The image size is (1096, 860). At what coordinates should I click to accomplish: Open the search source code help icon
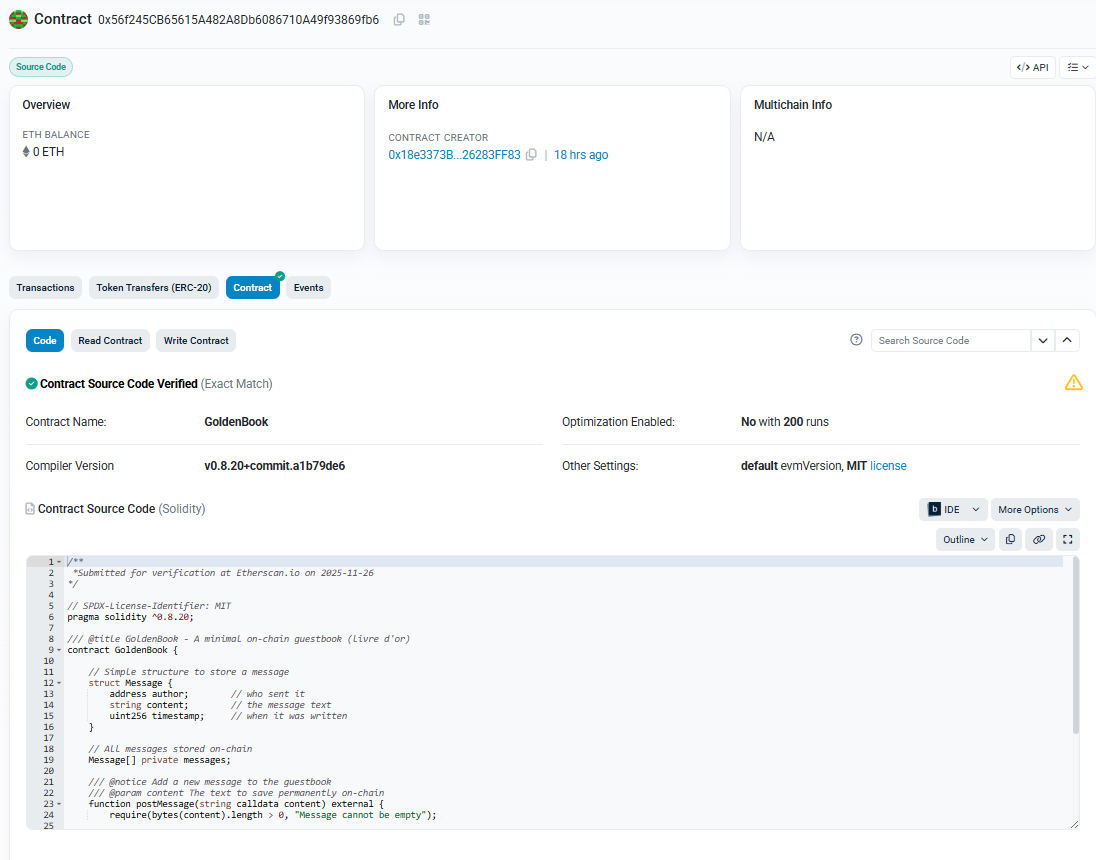click(856, 340)
